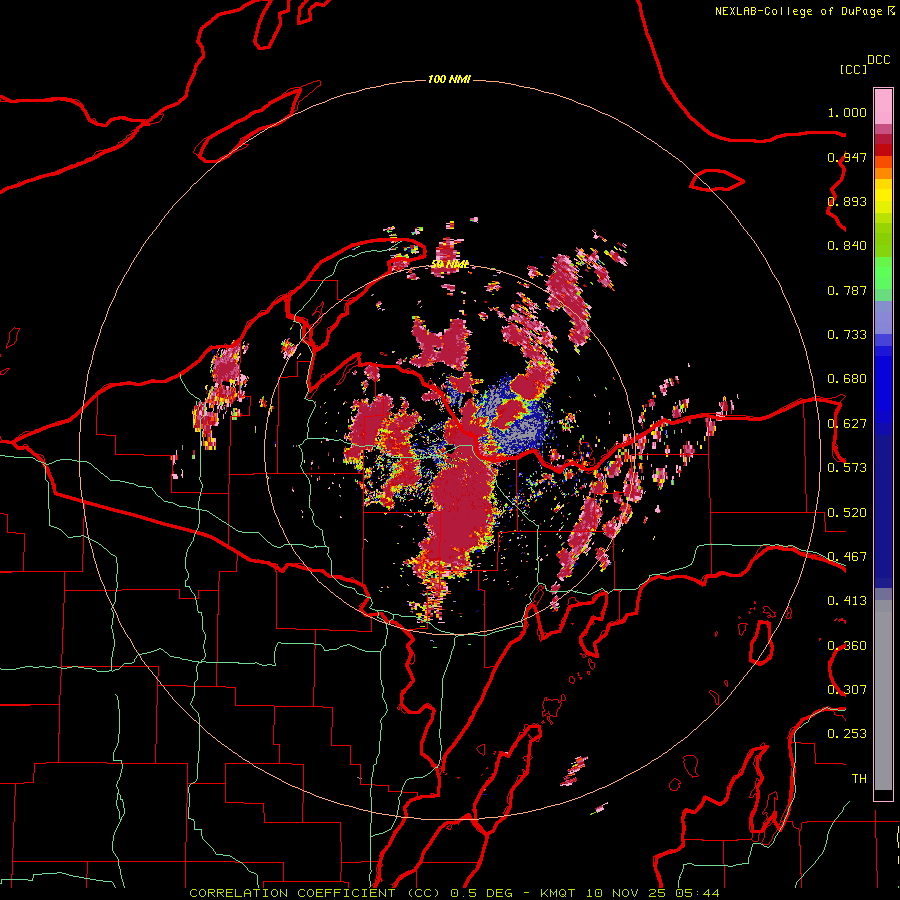The width and height of the screenshot is (900, 900).
Task: Pick the bright green segment of the color bar
Action: click(883, 273)
